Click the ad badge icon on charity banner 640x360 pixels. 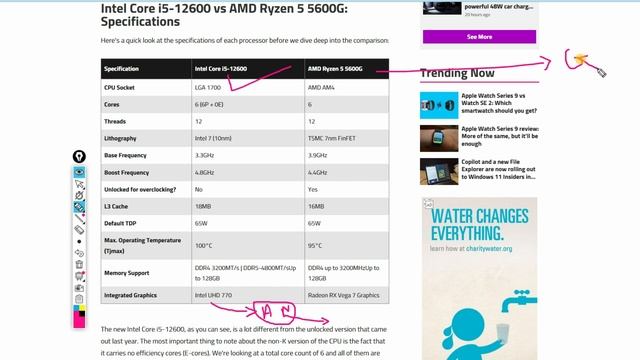428,204
